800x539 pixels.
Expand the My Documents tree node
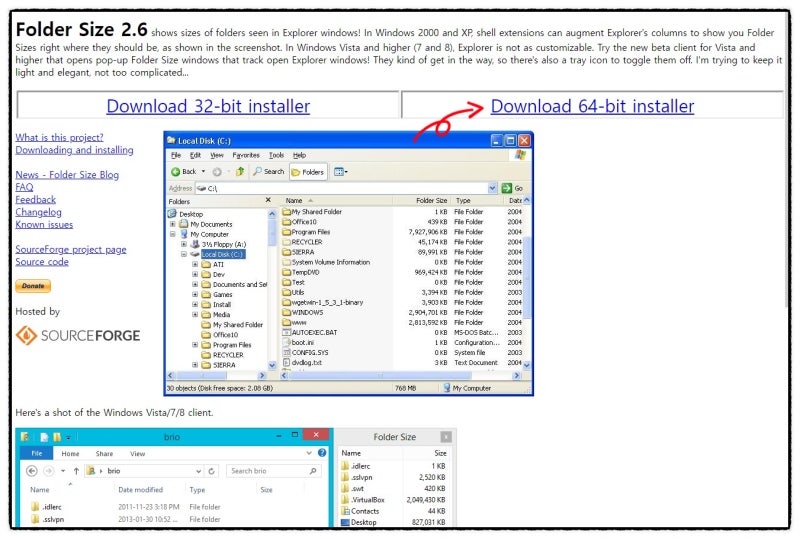pos(172,224)
